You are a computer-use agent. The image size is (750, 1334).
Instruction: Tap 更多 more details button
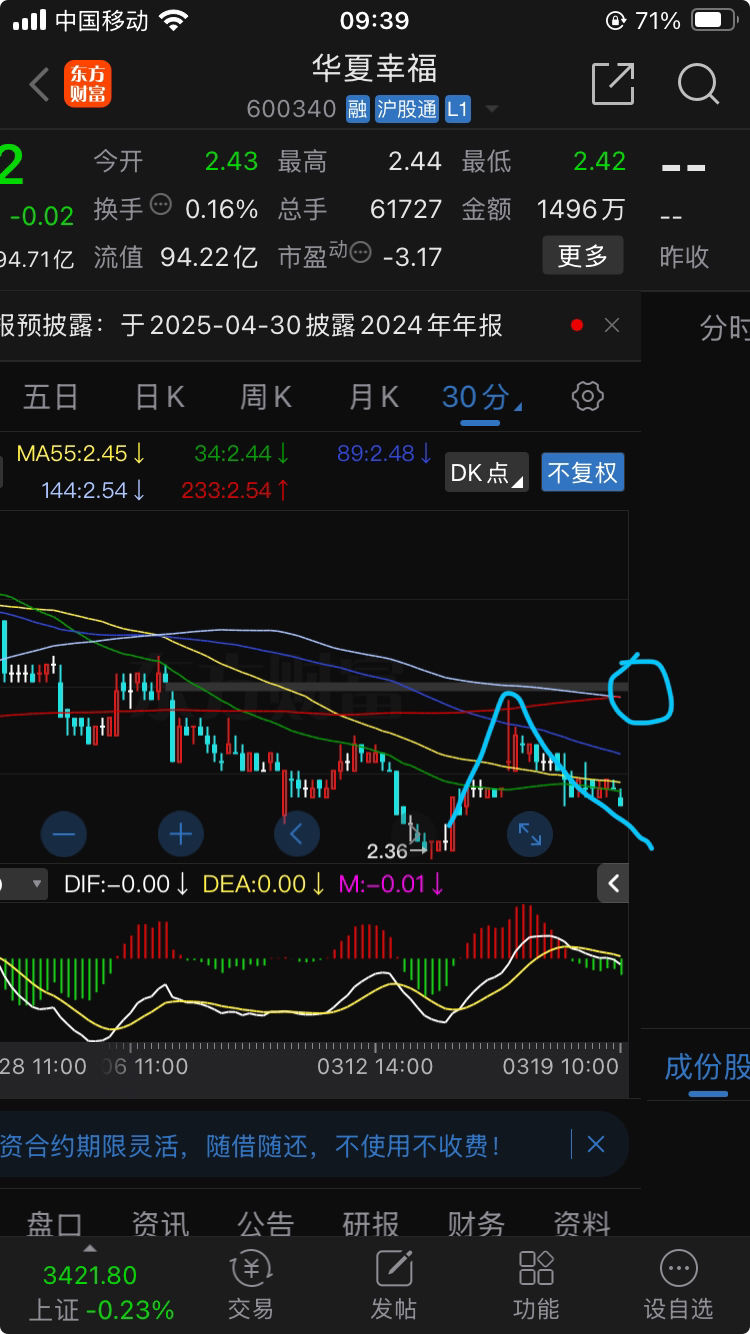pyautogui.click(x=583, y=256)
